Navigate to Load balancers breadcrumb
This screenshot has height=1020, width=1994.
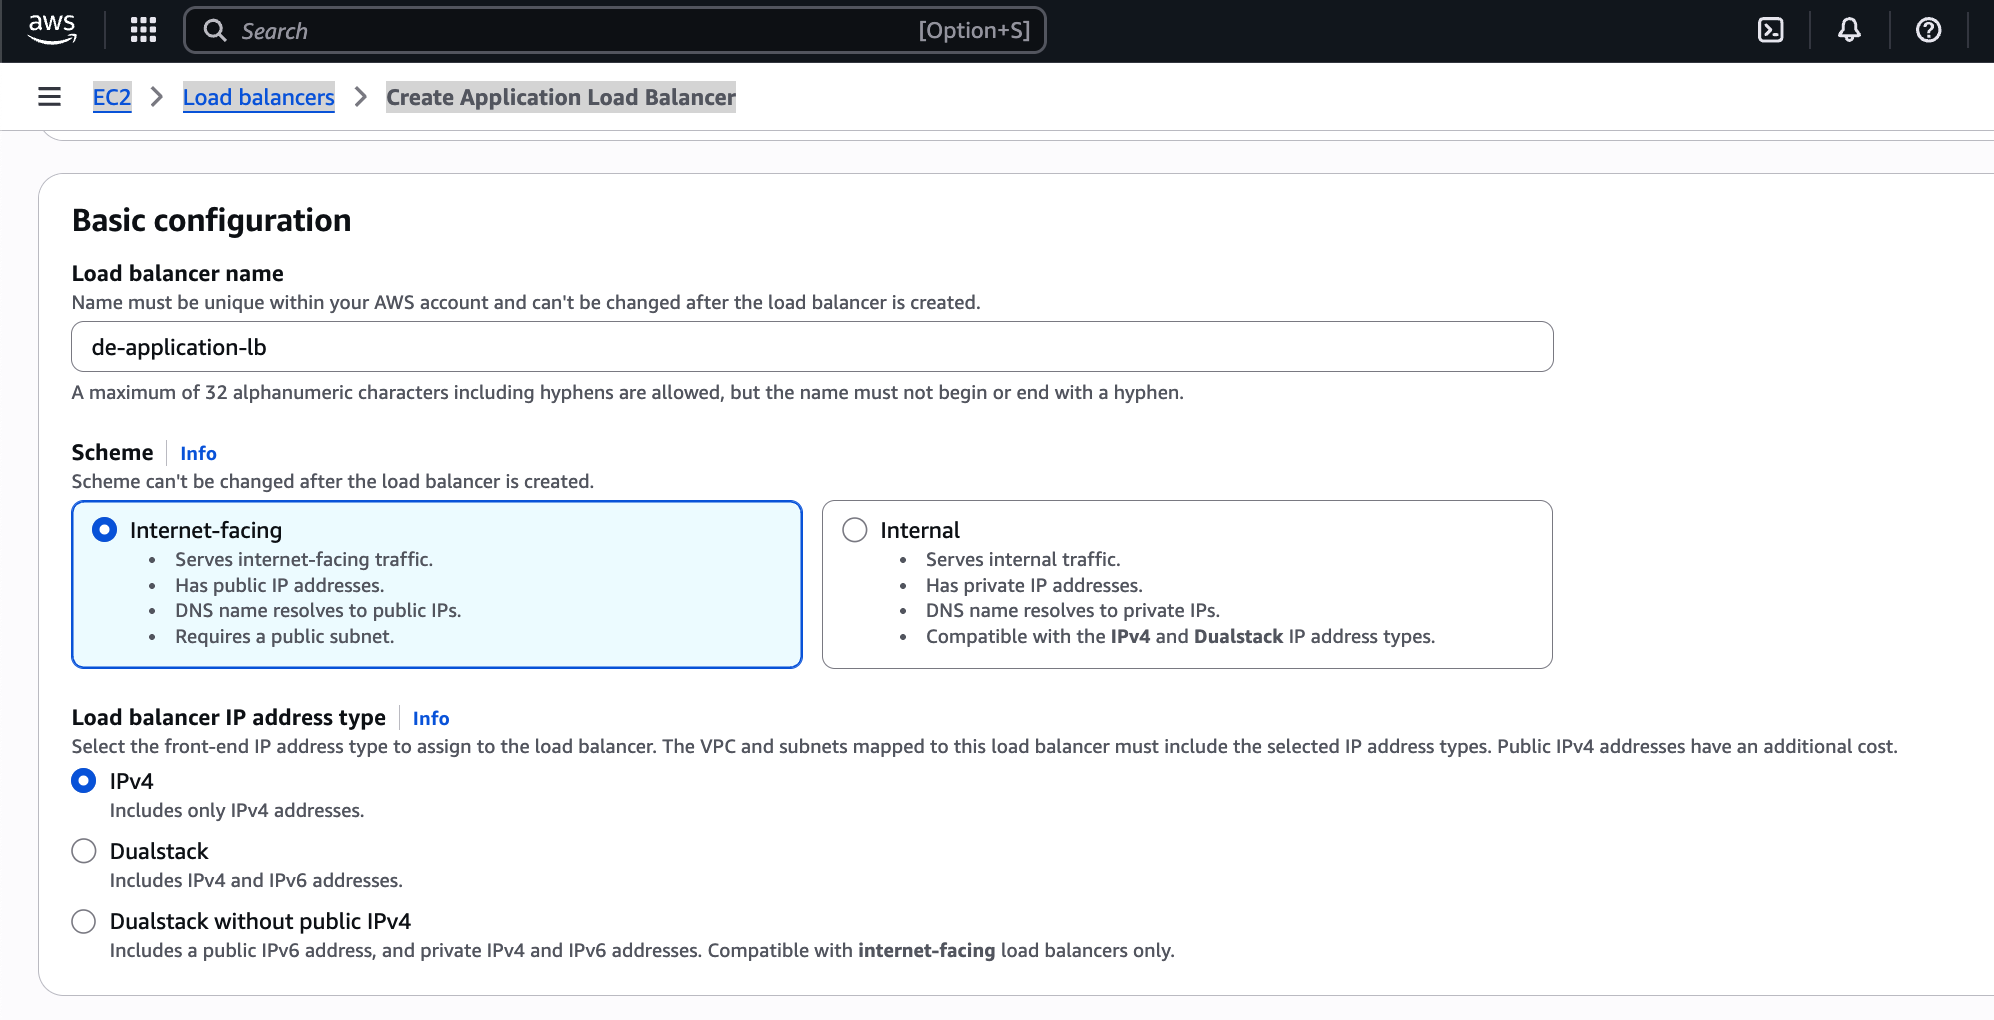tap(258, 97)
